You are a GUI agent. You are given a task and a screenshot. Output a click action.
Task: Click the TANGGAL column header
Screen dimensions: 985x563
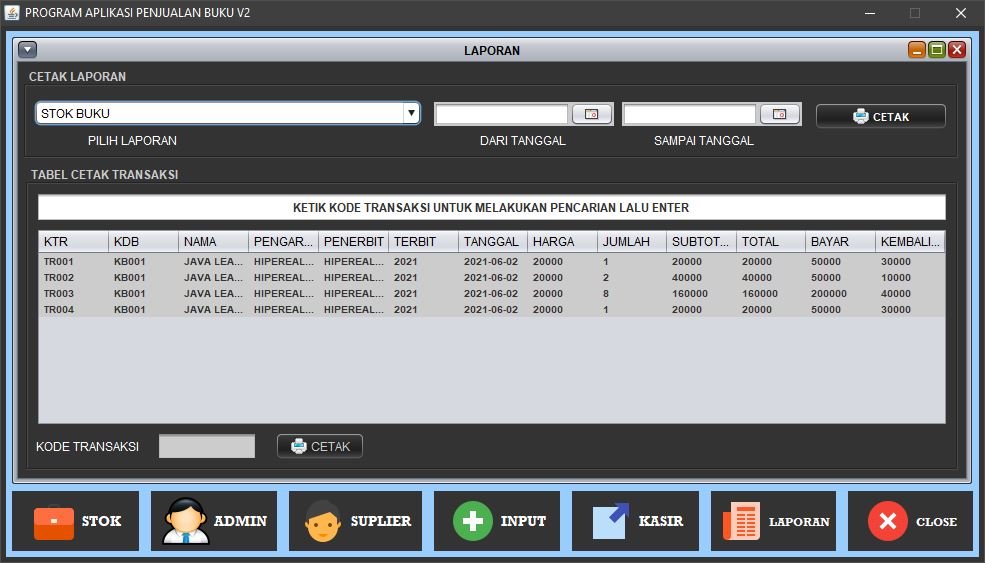[492, 242]
